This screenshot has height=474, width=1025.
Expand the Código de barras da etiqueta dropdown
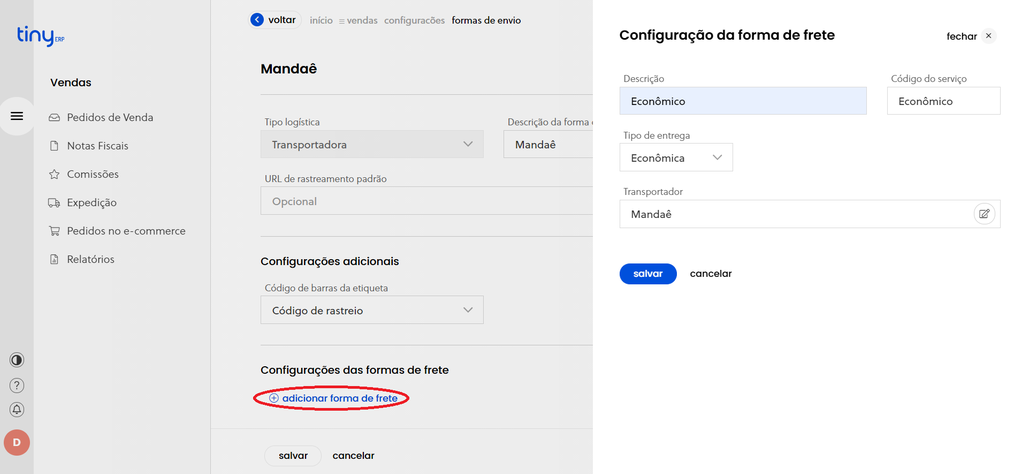pos(371,311)
